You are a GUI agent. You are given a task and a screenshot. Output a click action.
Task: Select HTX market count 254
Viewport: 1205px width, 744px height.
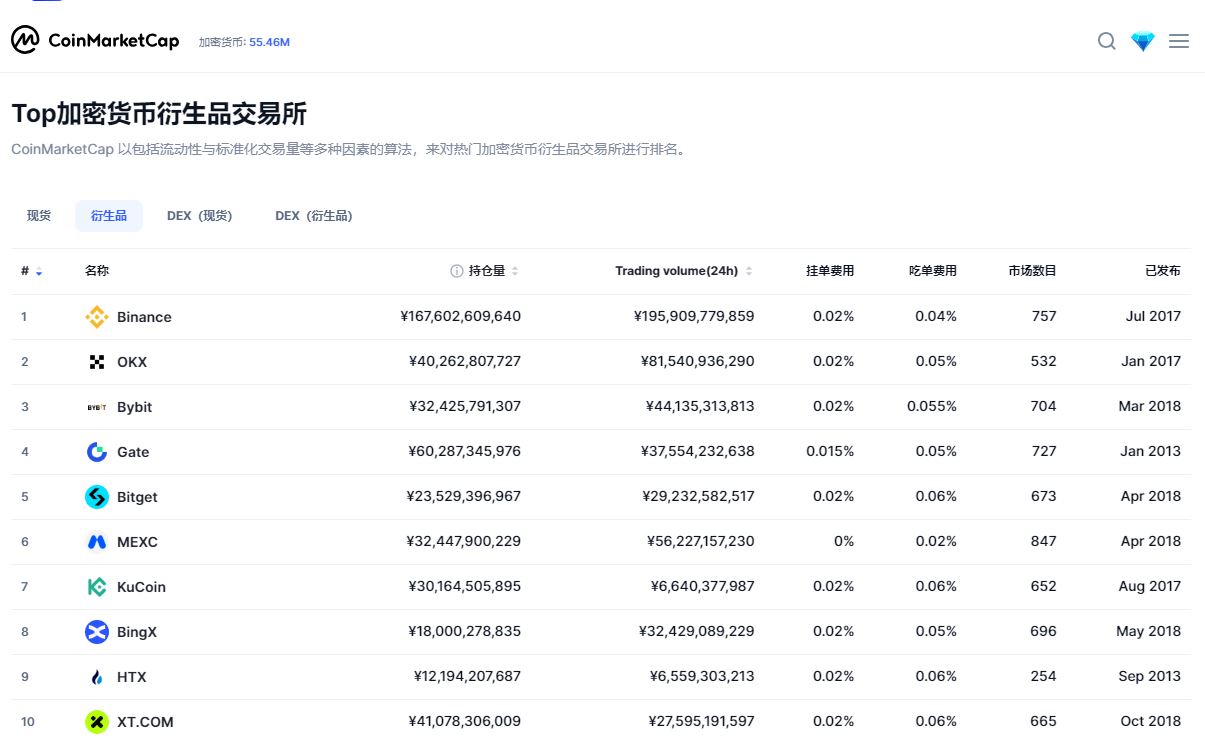pyautogui.click(x=1044, y=676)
